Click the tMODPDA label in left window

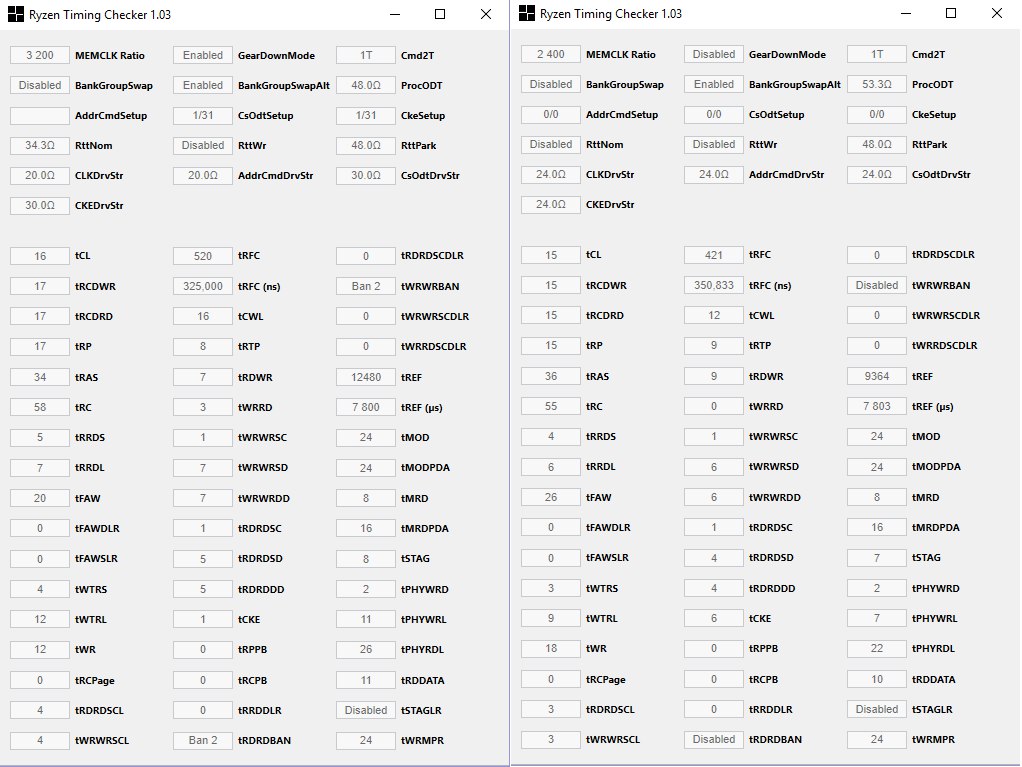425,468
